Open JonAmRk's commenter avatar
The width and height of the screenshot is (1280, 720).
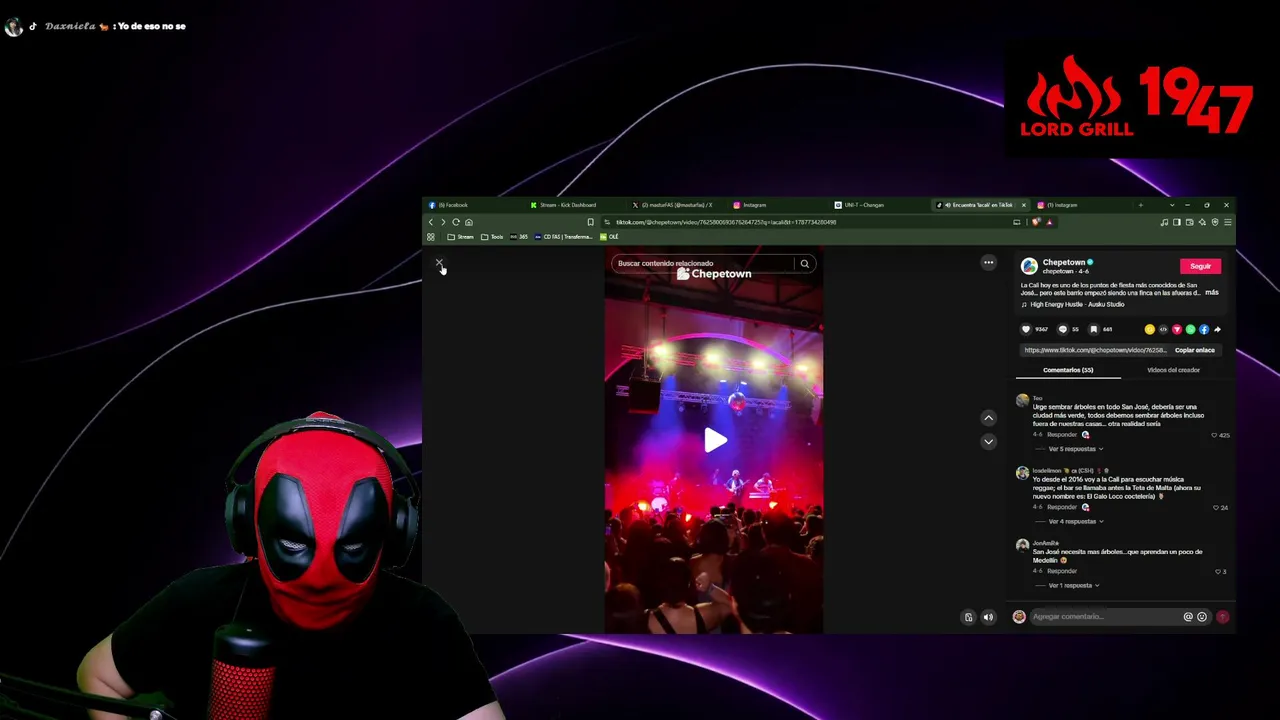1022,545
